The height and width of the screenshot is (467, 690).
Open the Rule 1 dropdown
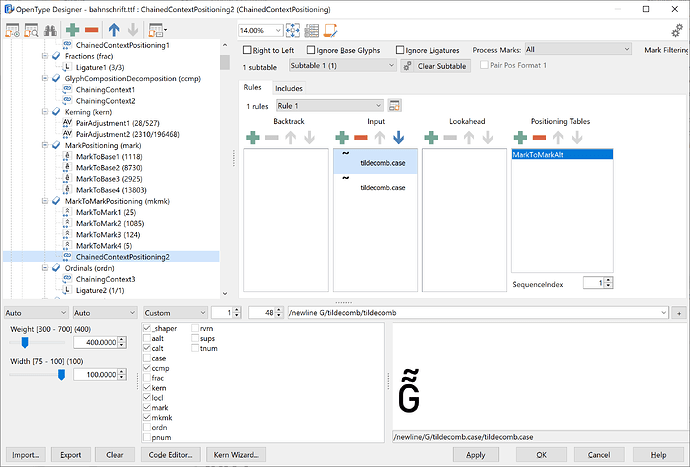pos(329,105)
